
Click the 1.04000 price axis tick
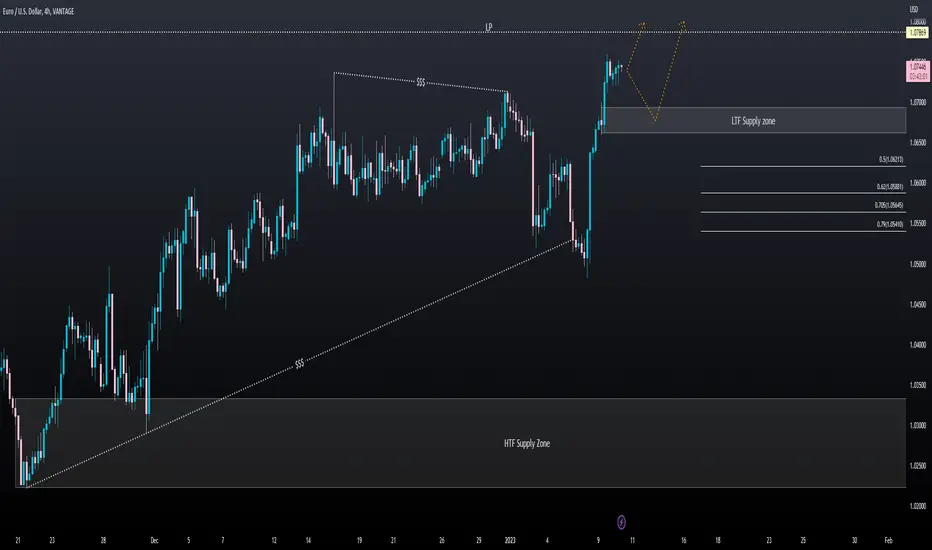click(918, 345)
